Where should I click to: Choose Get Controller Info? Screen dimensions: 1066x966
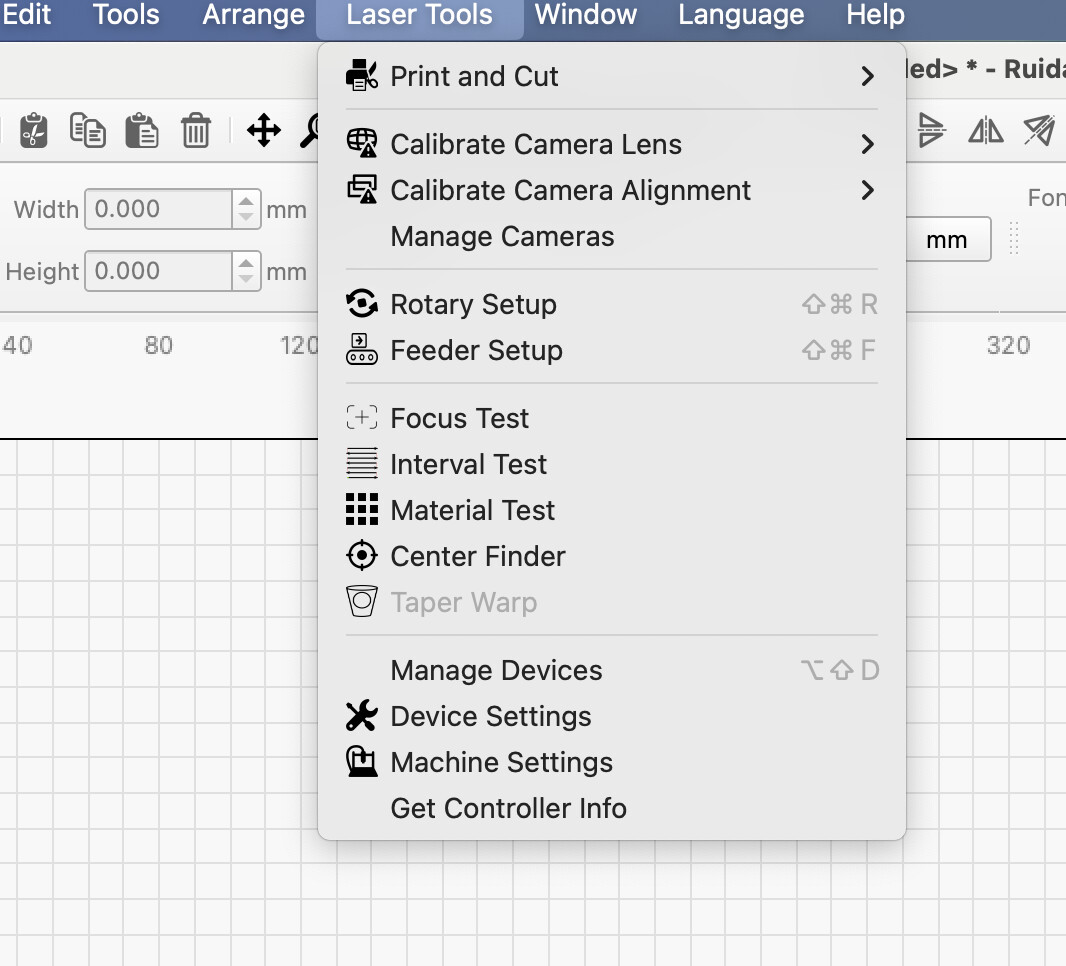[508, 809]
